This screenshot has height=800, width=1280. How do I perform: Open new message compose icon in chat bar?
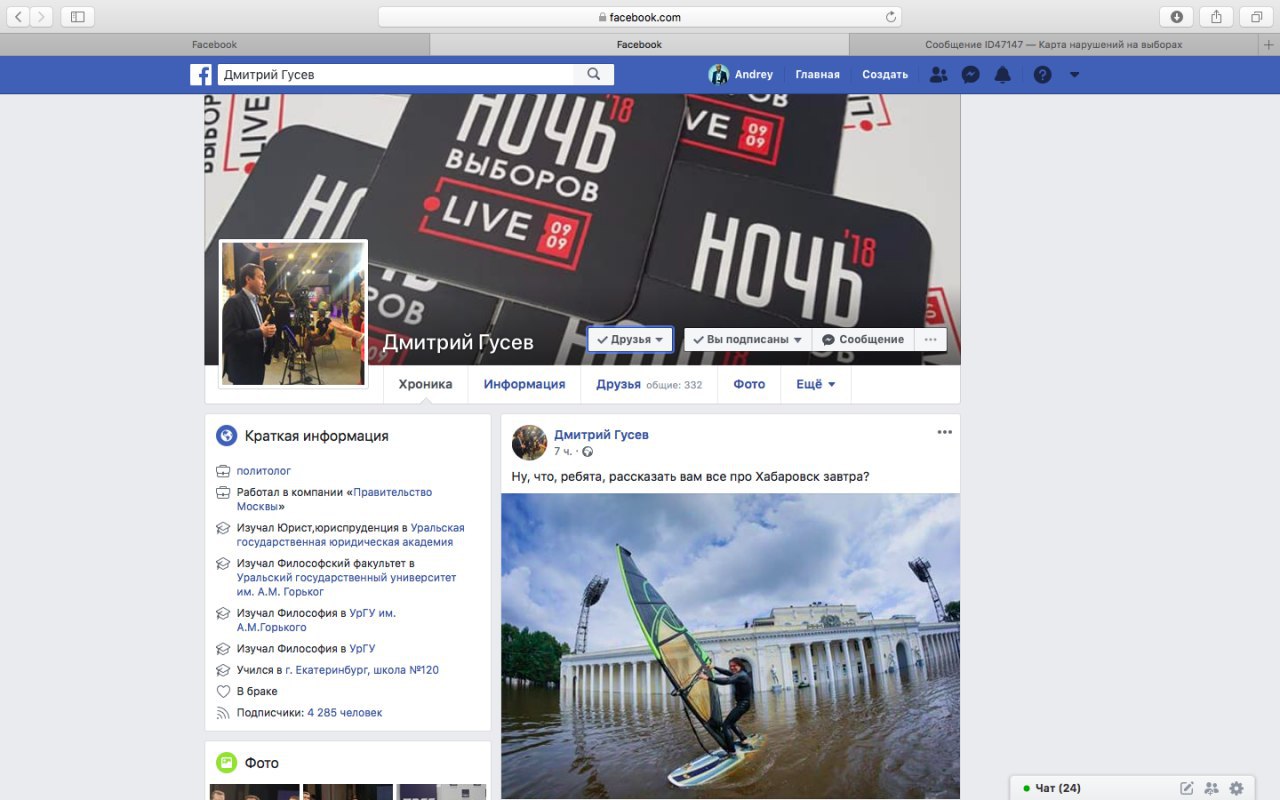coord(1187,788)
